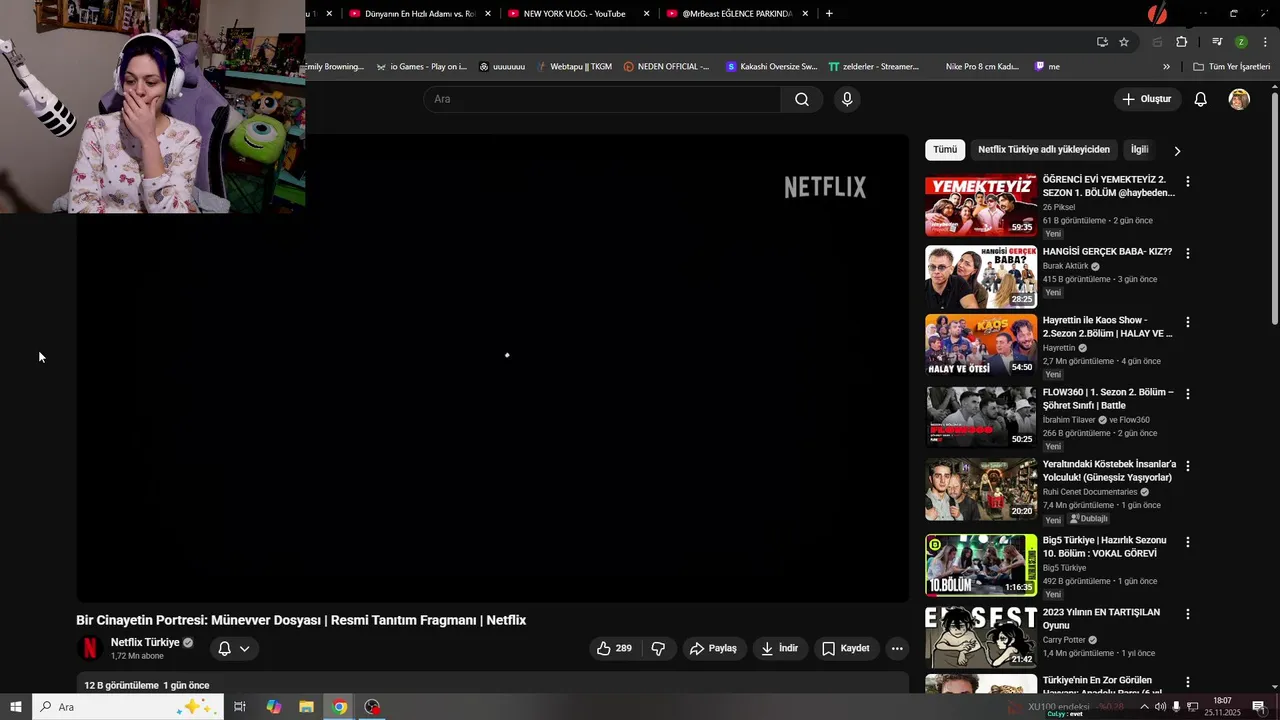Like the video with 289 likes
The image size is (1280, 720).
[614, 648]
